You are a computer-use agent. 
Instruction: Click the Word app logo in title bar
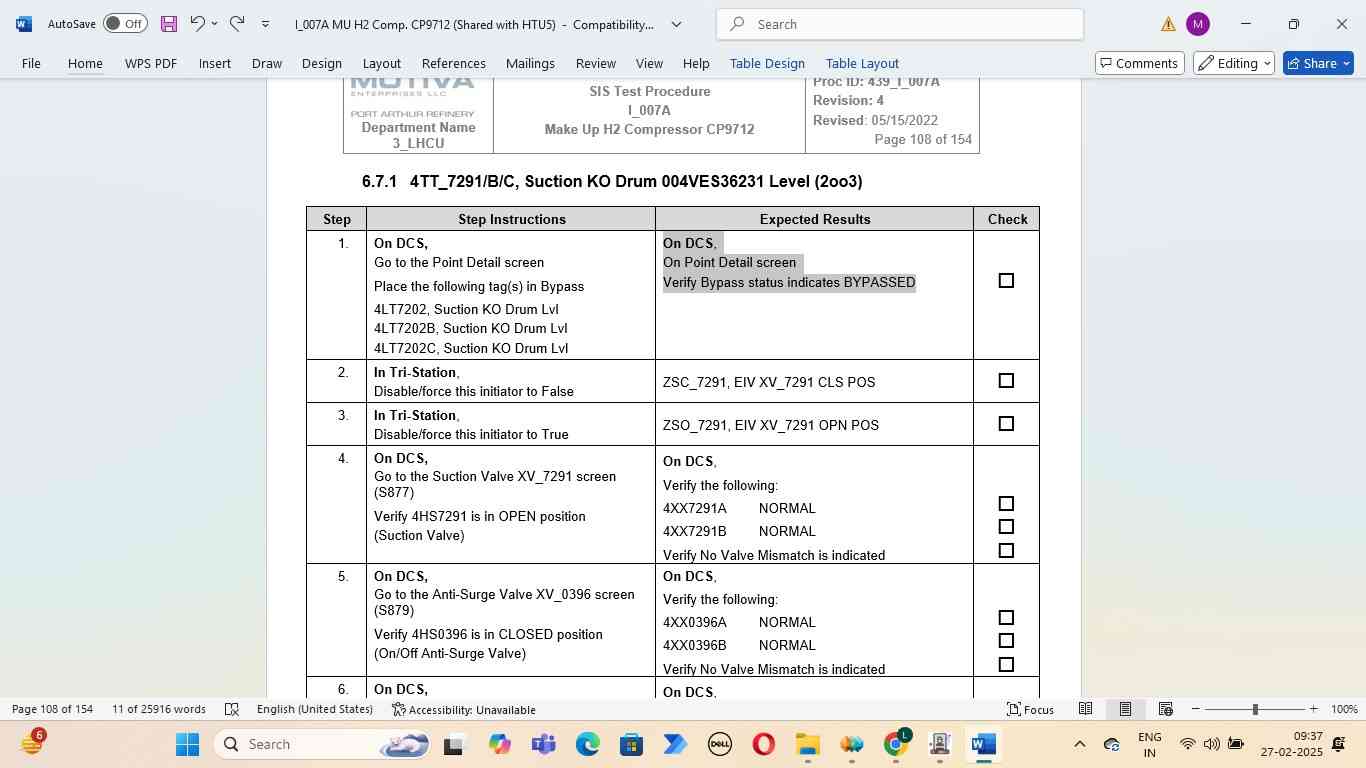coord(24,24)
